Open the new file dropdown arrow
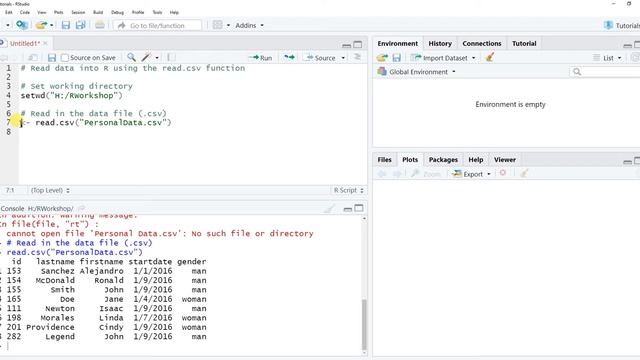The width and height of the screenshot is (640, 360). (8, 25)
